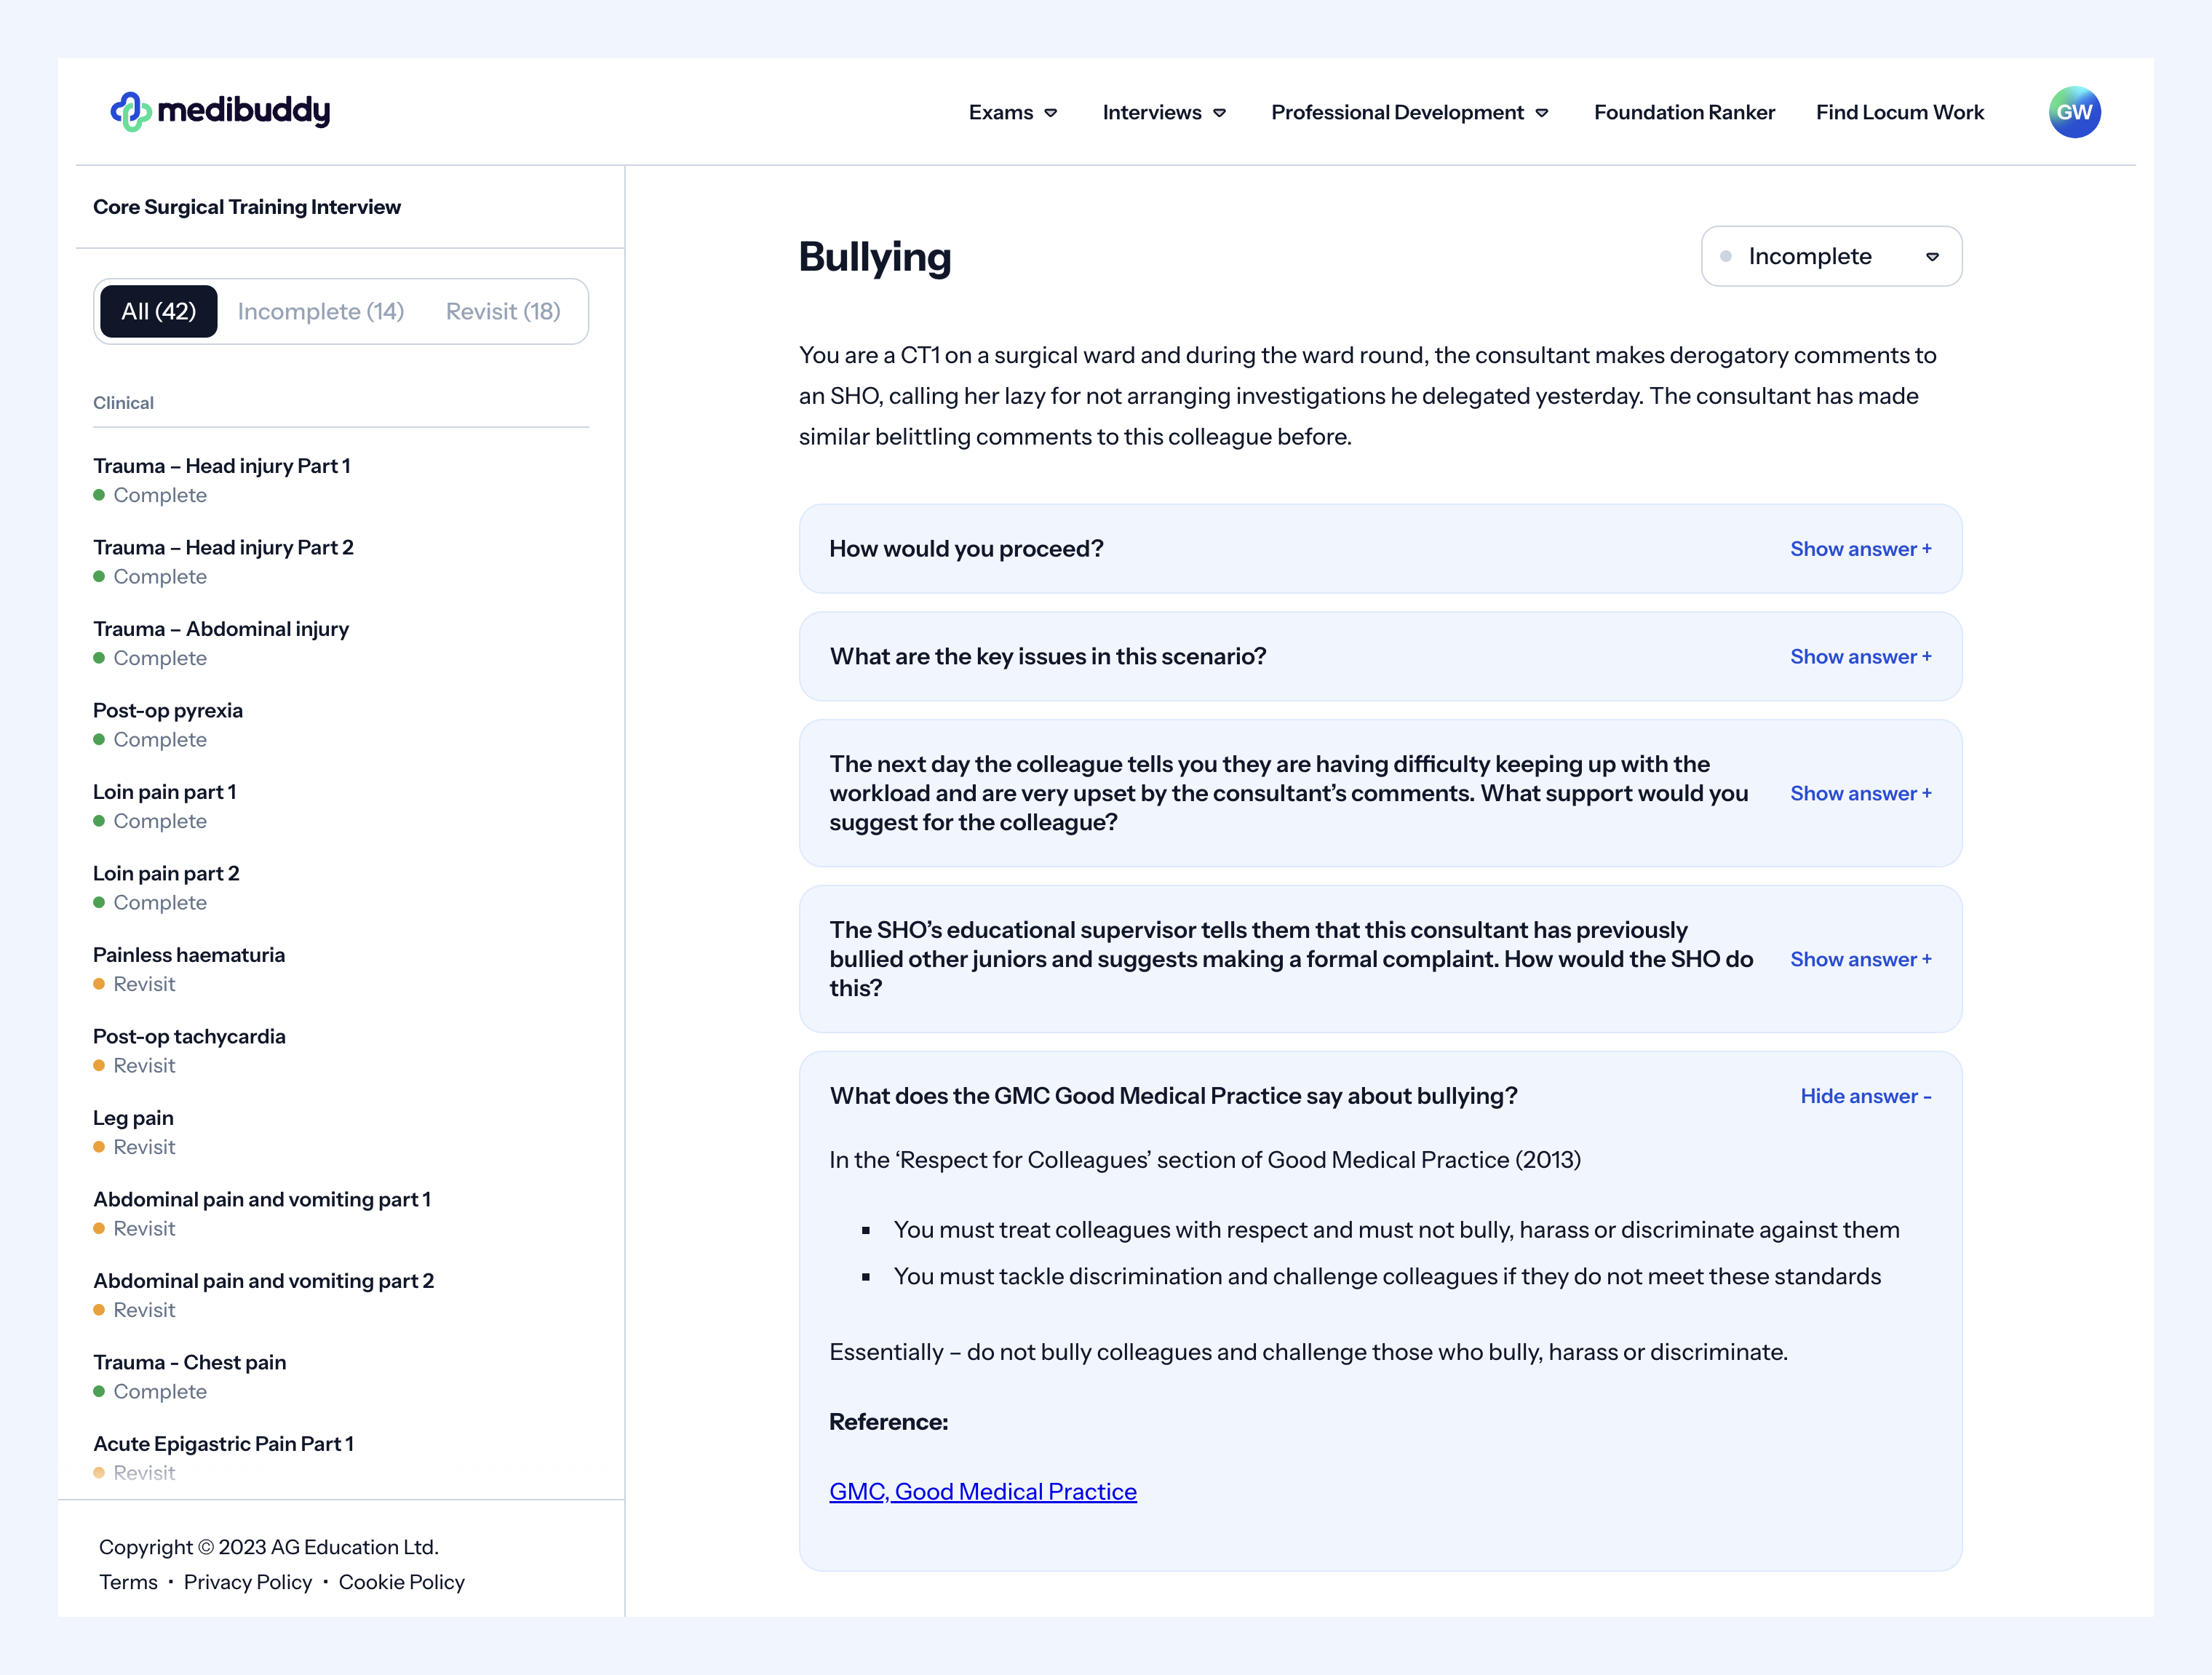Viewport: 2212px width, 1675px height.
Task: Expand the Professional Development dropdown
Action: click(x=1410, y=112)
